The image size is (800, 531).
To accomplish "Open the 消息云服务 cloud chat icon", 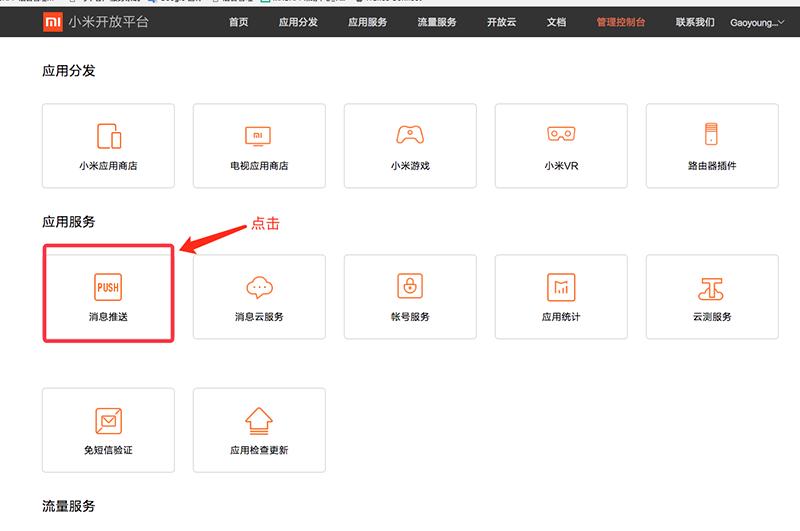I will tap(259, 287).
